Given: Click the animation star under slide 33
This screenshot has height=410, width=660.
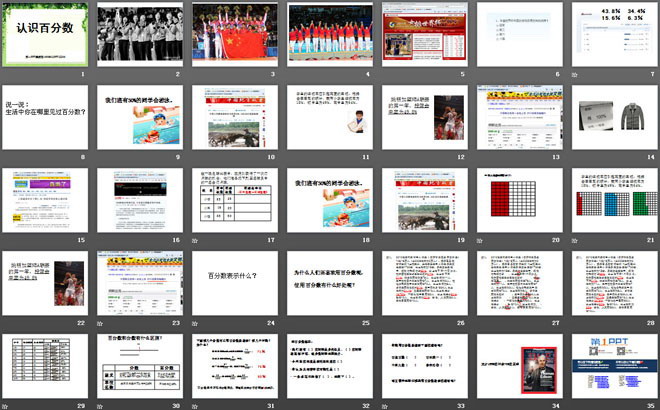Looking at the screenshot, I should 385,406.
